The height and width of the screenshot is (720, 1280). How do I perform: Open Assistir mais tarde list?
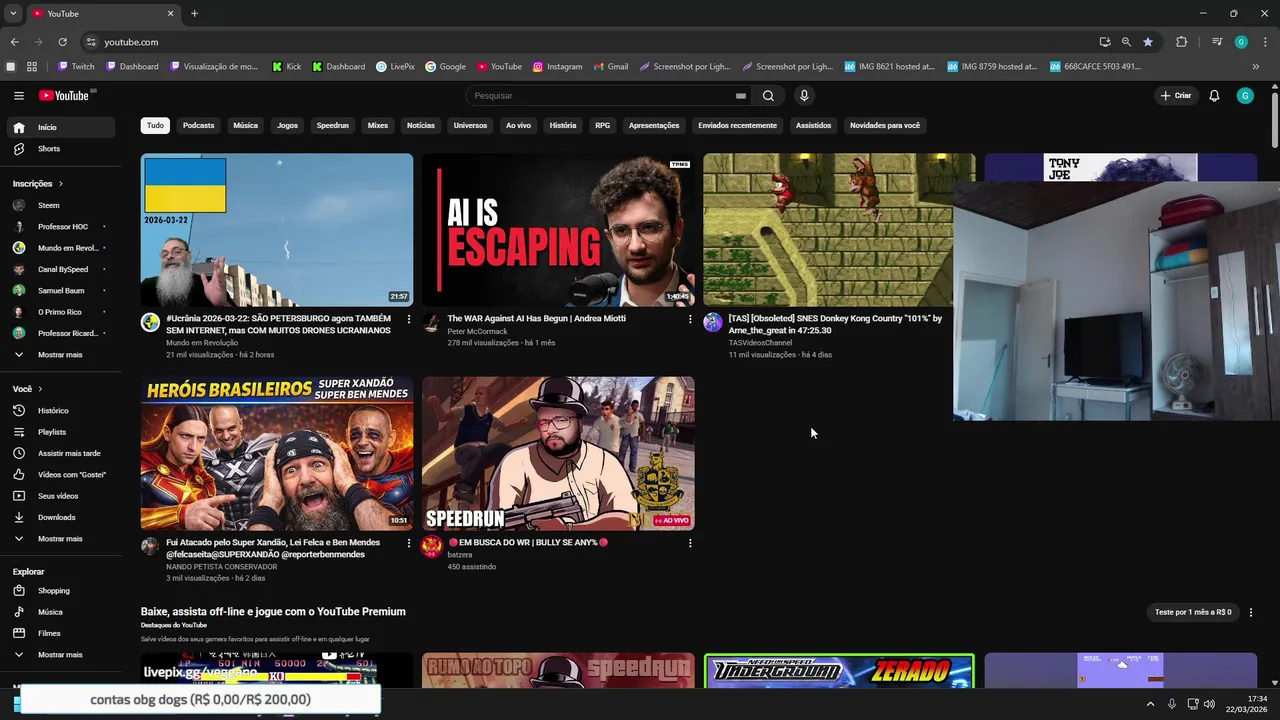click(62, 453)
